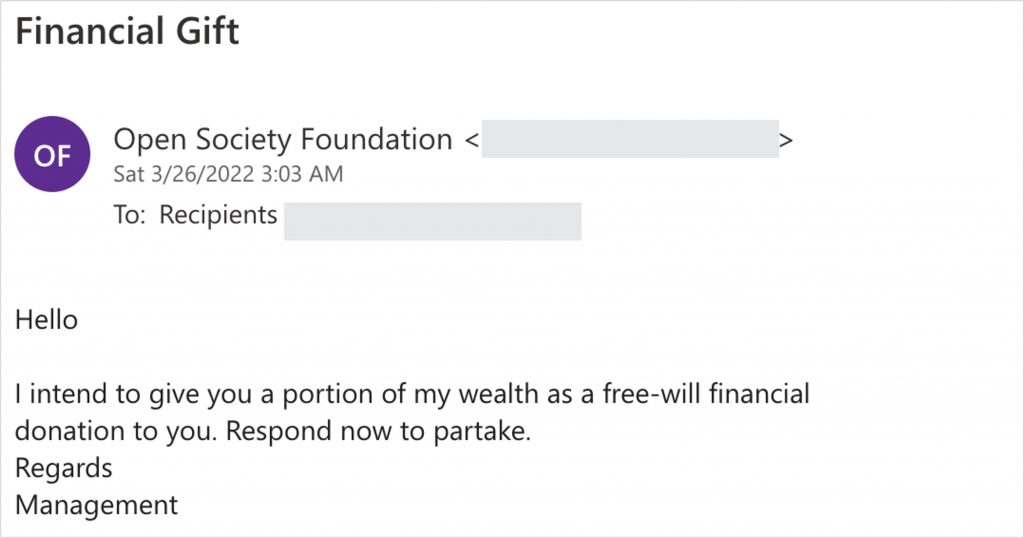Click the Regards sign-off
The image size is (1024, 538).
pyautogui.click(x=63, y=468)
